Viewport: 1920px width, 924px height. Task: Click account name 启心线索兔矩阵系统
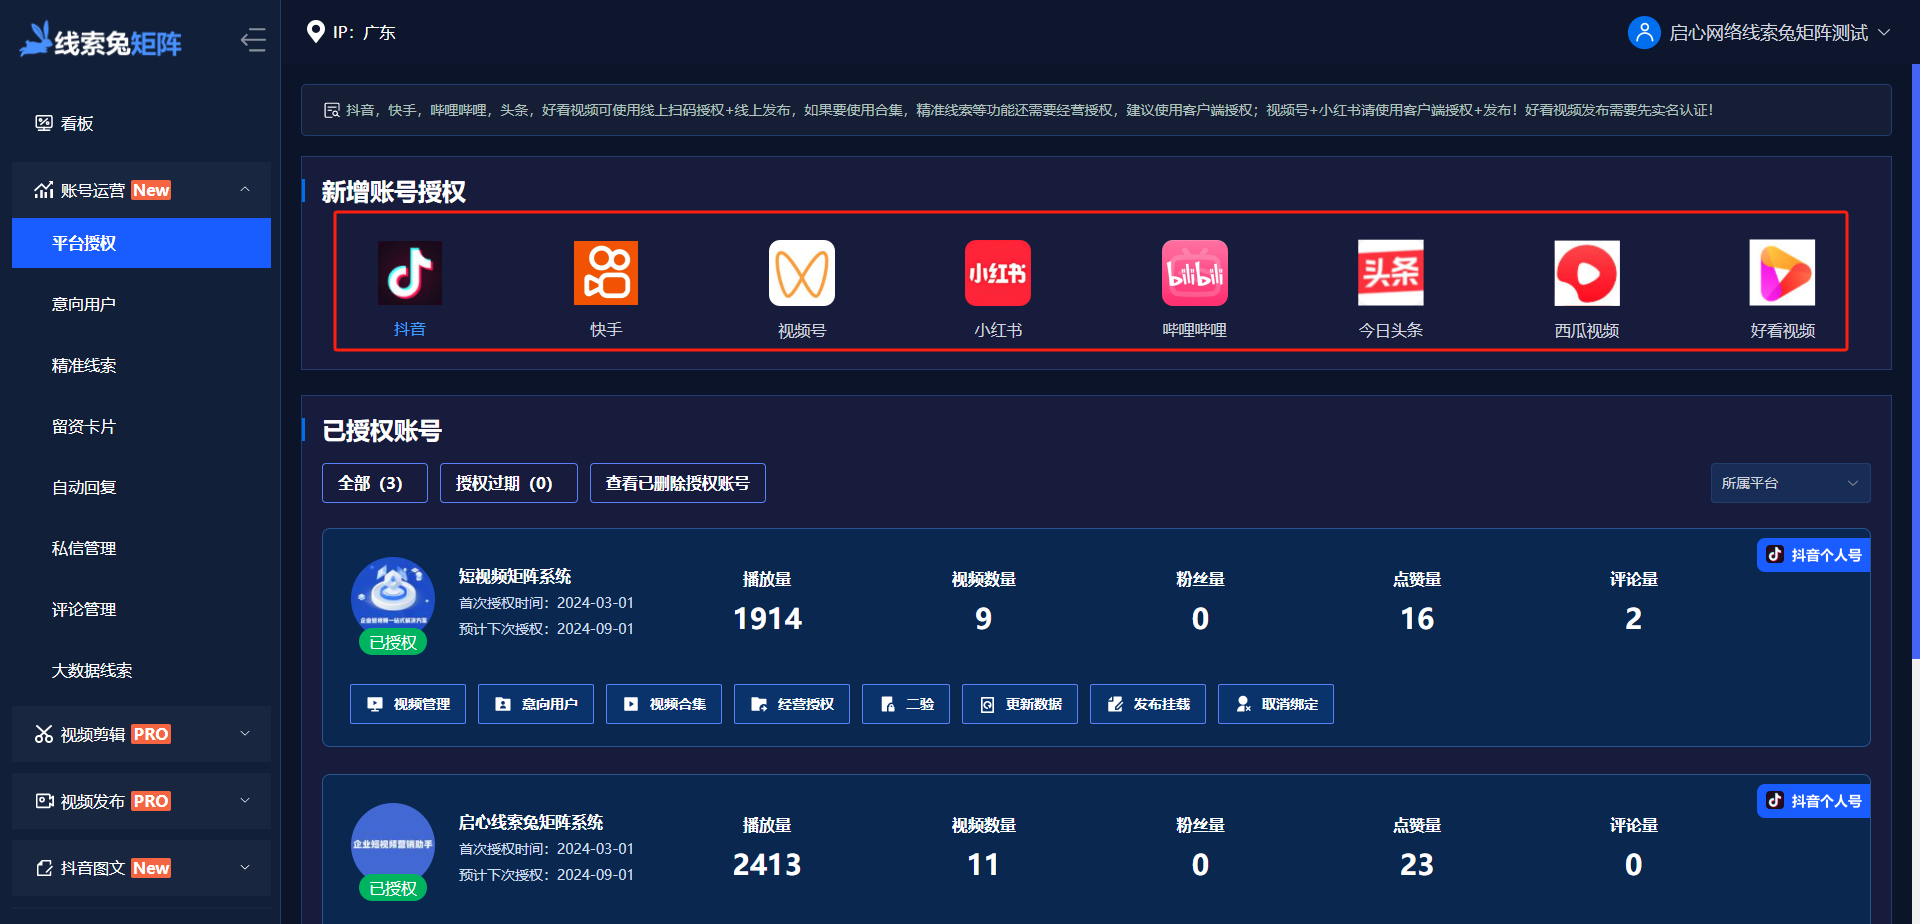click(531, 822)
